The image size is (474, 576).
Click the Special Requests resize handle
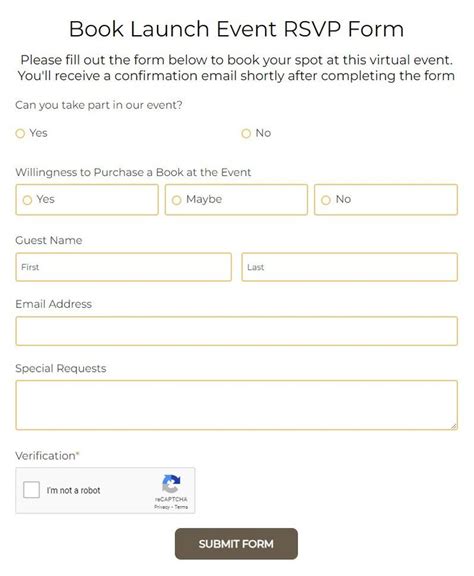pos(454,426)
